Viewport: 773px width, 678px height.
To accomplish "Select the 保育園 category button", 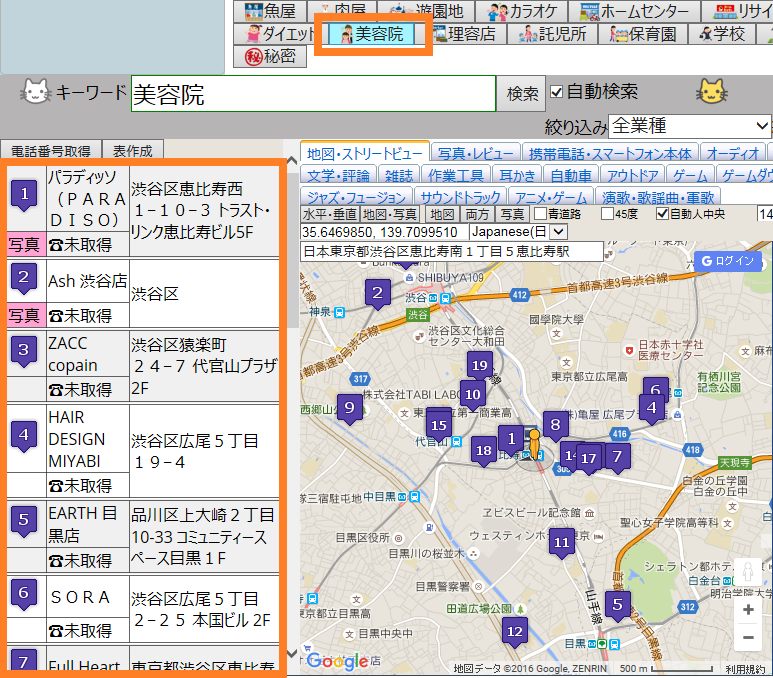I will point(643,34).
